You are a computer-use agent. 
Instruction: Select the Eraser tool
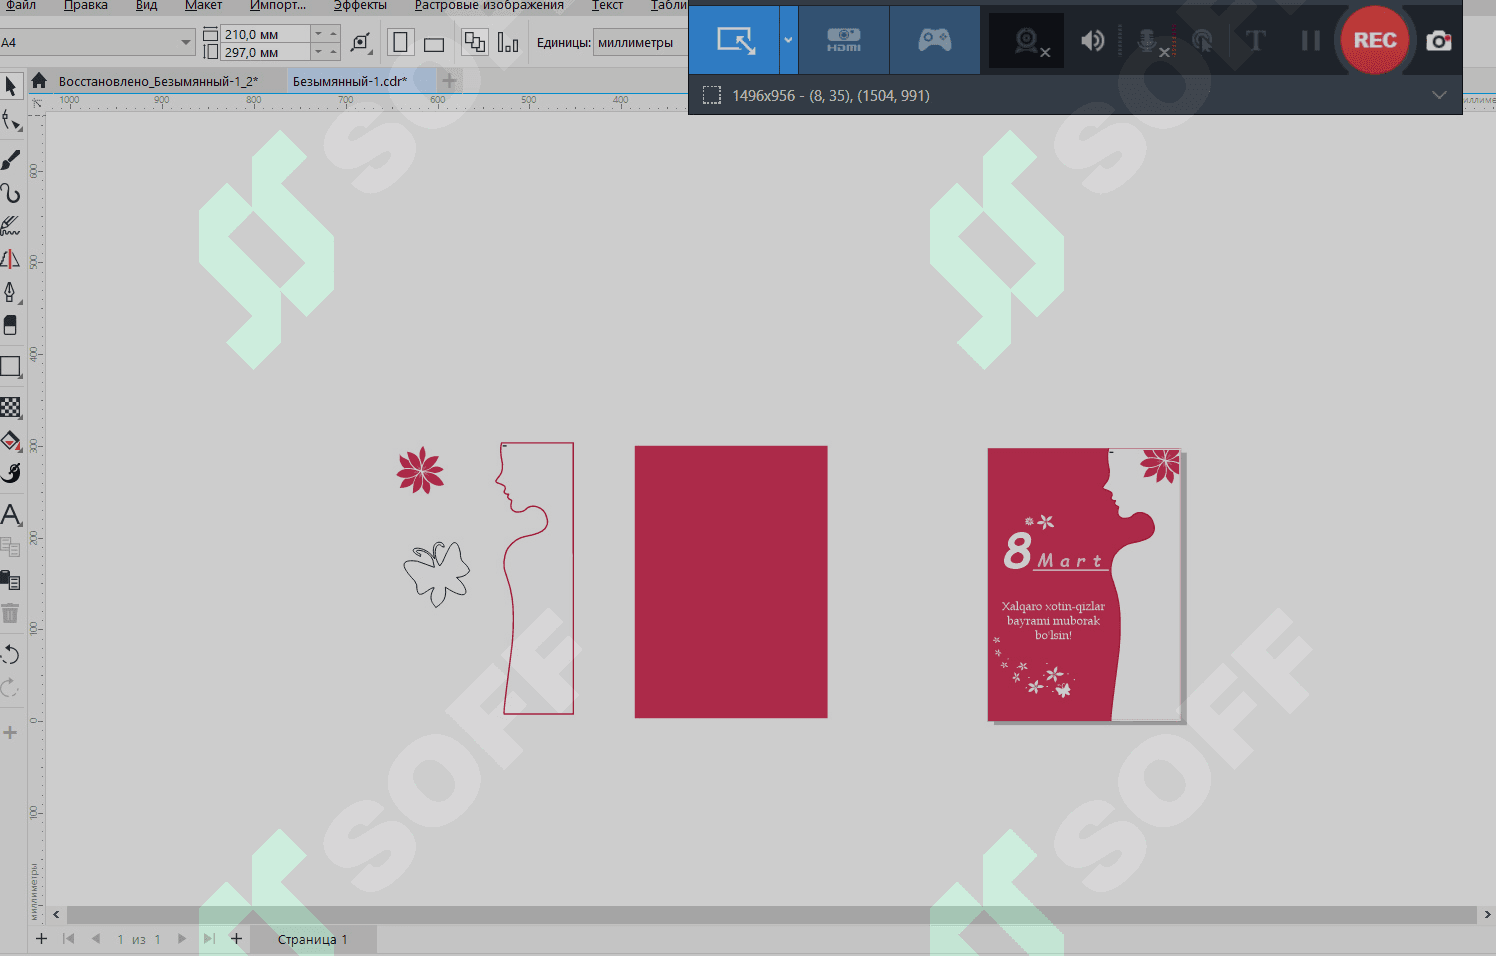pos(11,325)
